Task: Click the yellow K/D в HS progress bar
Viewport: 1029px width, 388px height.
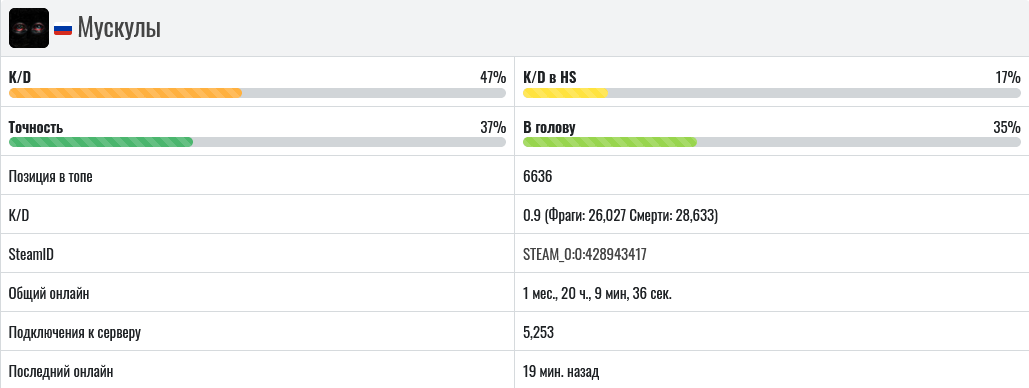Action: click(x=772, y=93)
